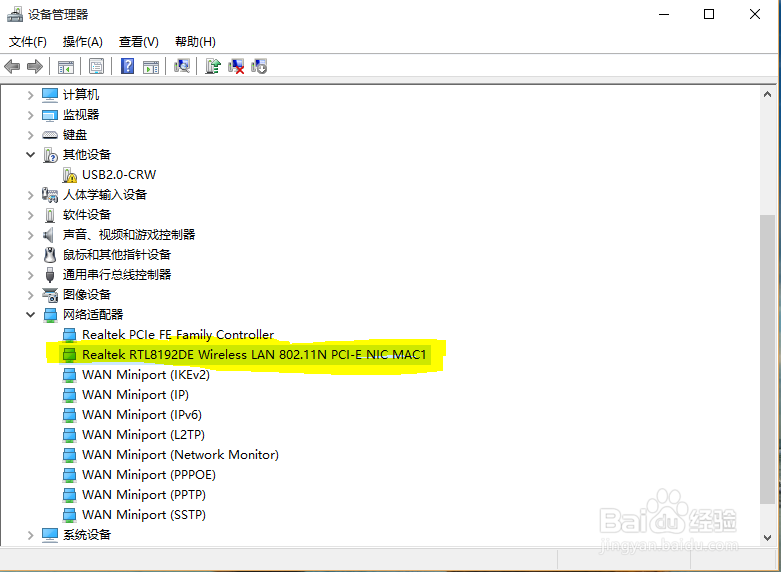Minimize the Device Manager window

coord(664,14)
